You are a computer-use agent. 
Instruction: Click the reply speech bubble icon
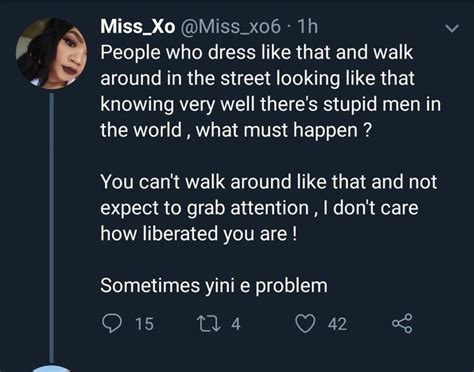[112, 323]
